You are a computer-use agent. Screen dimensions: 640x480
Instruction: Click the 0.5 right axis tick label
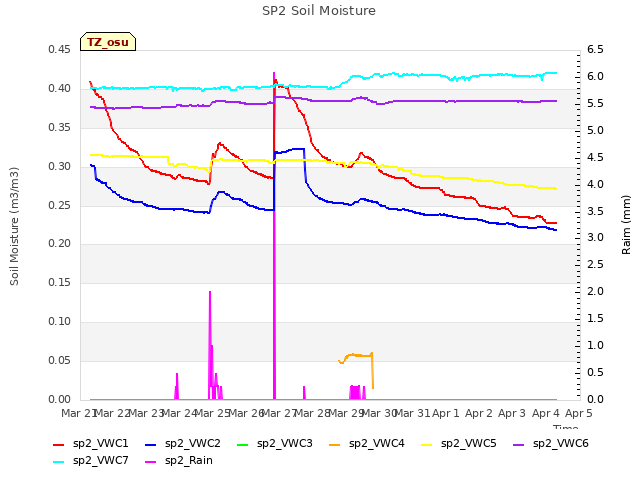(x=595, y=372)
